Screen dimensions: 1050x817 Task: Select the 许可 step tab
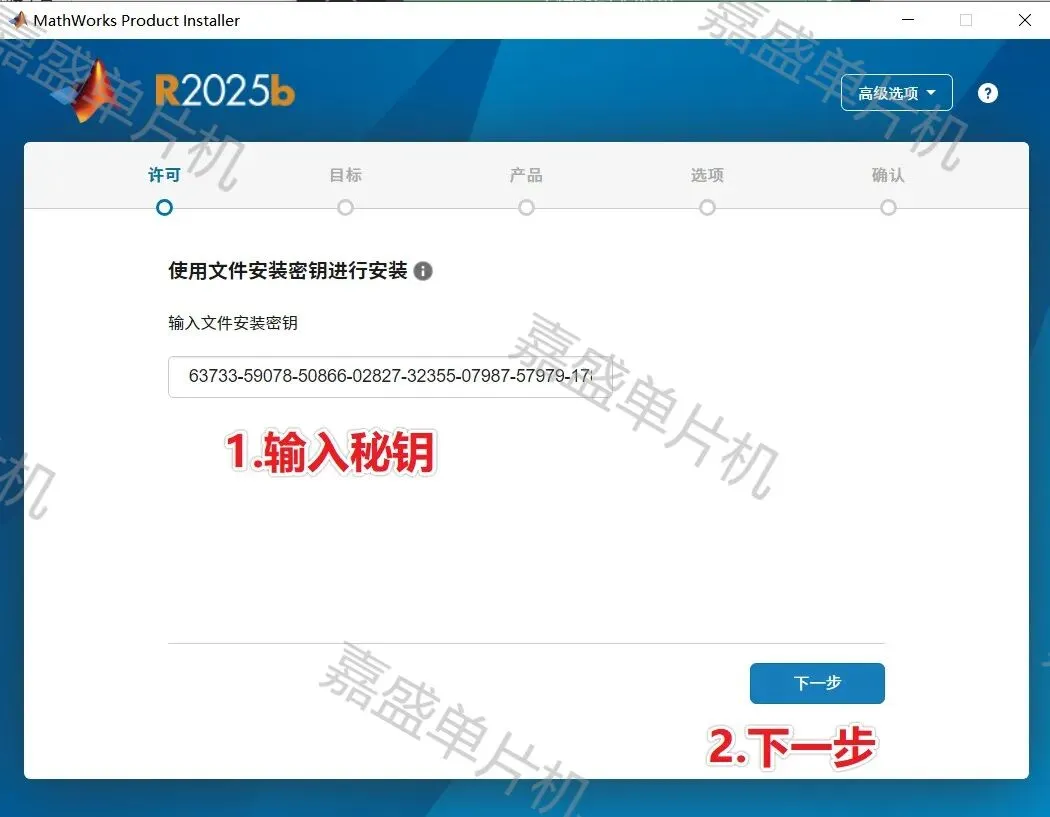pyautogui.click(x=164, y=175)
